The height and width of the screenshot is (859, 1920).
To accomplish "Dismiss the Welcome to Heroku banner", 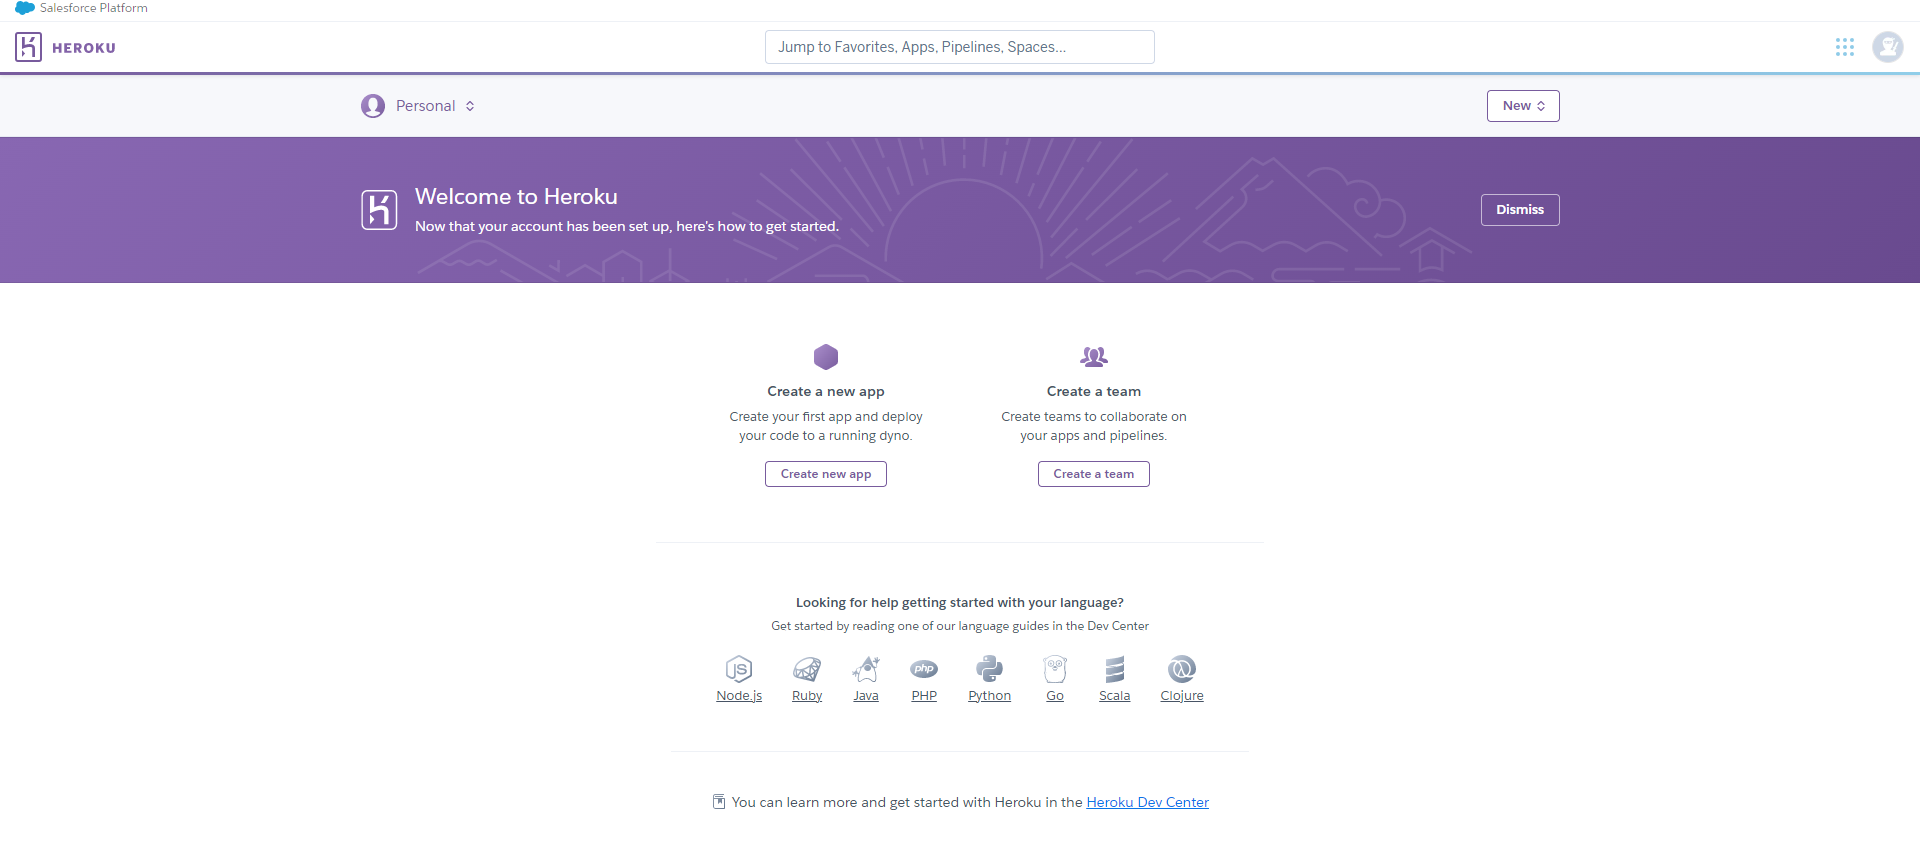I will pos(1520,210).
